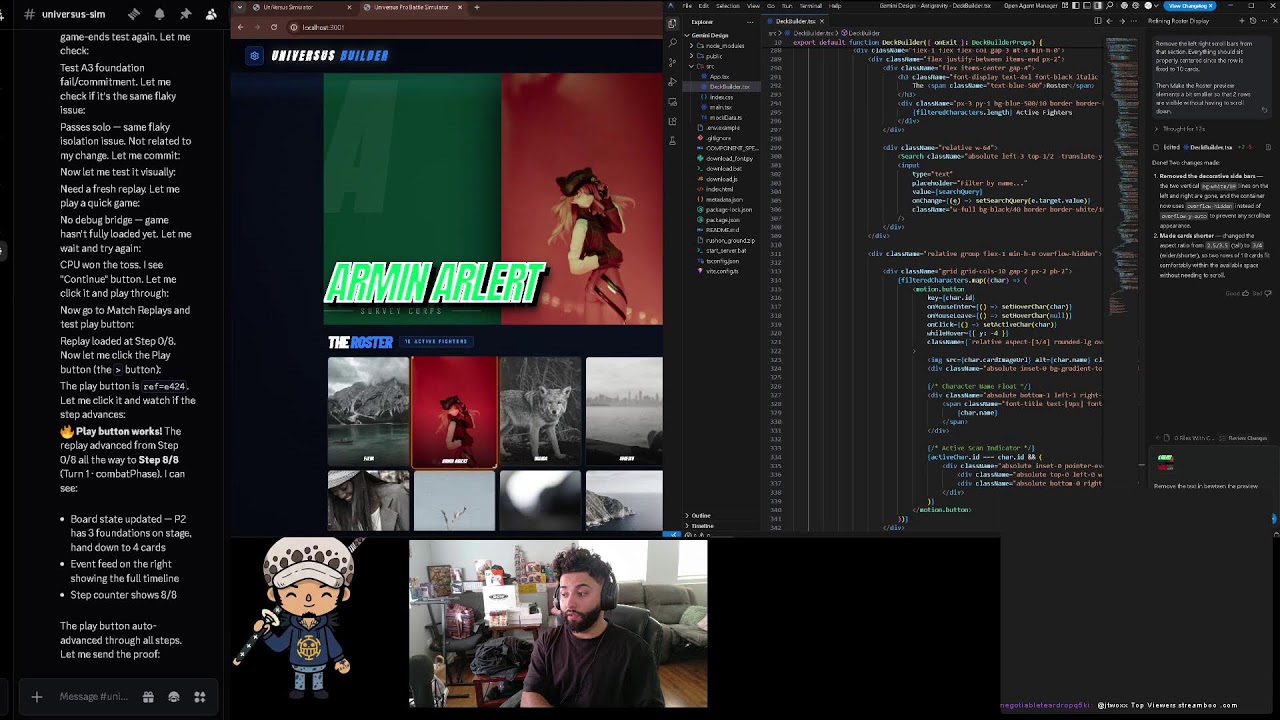Open the Selection menu
The image size is (1280, 720).
727,6
